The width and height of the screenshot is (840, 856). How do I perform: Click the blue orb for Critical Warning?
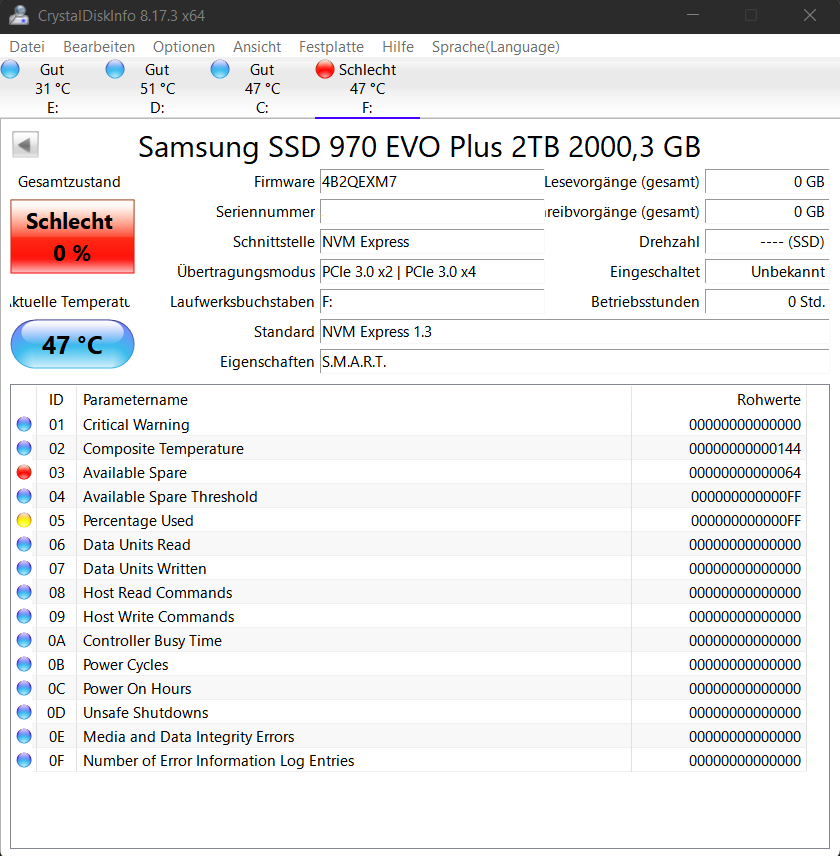tap(24, 424)
